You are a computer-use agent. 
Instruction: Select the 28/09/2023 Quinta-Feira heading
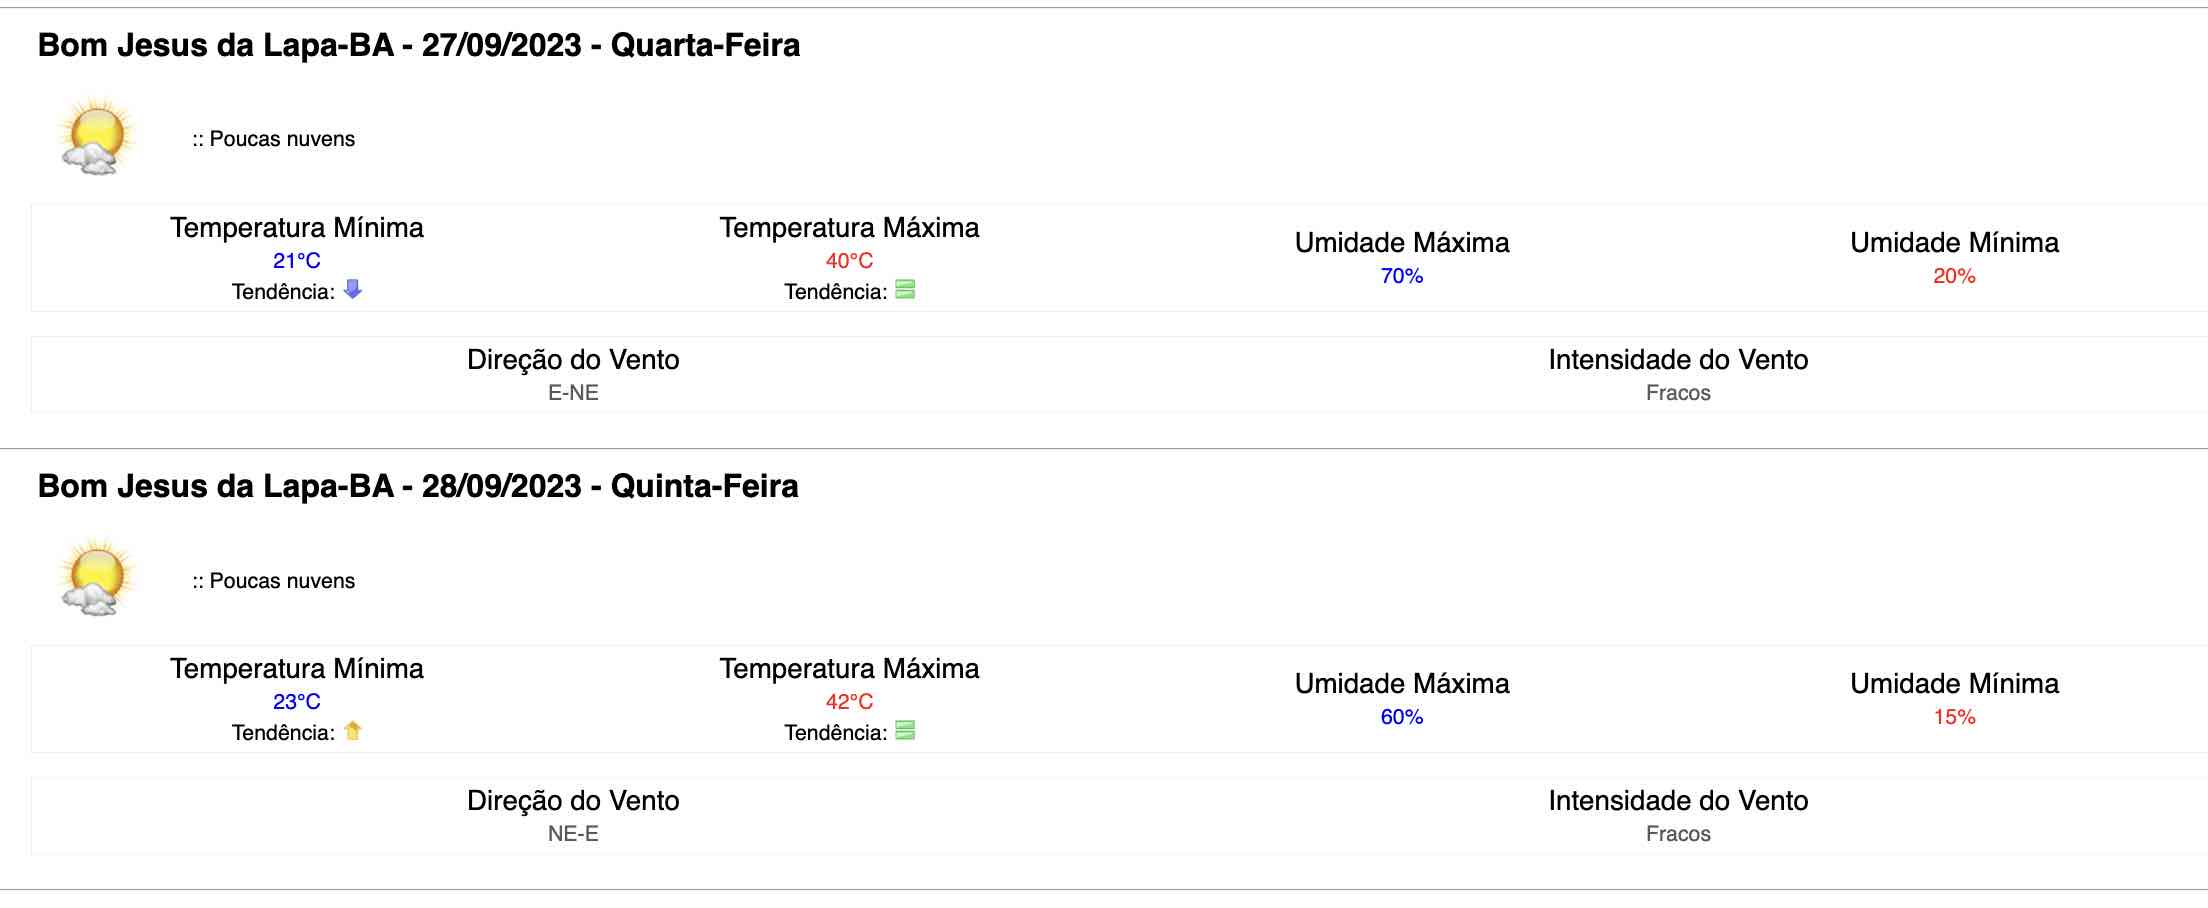(x=418, y=486)
